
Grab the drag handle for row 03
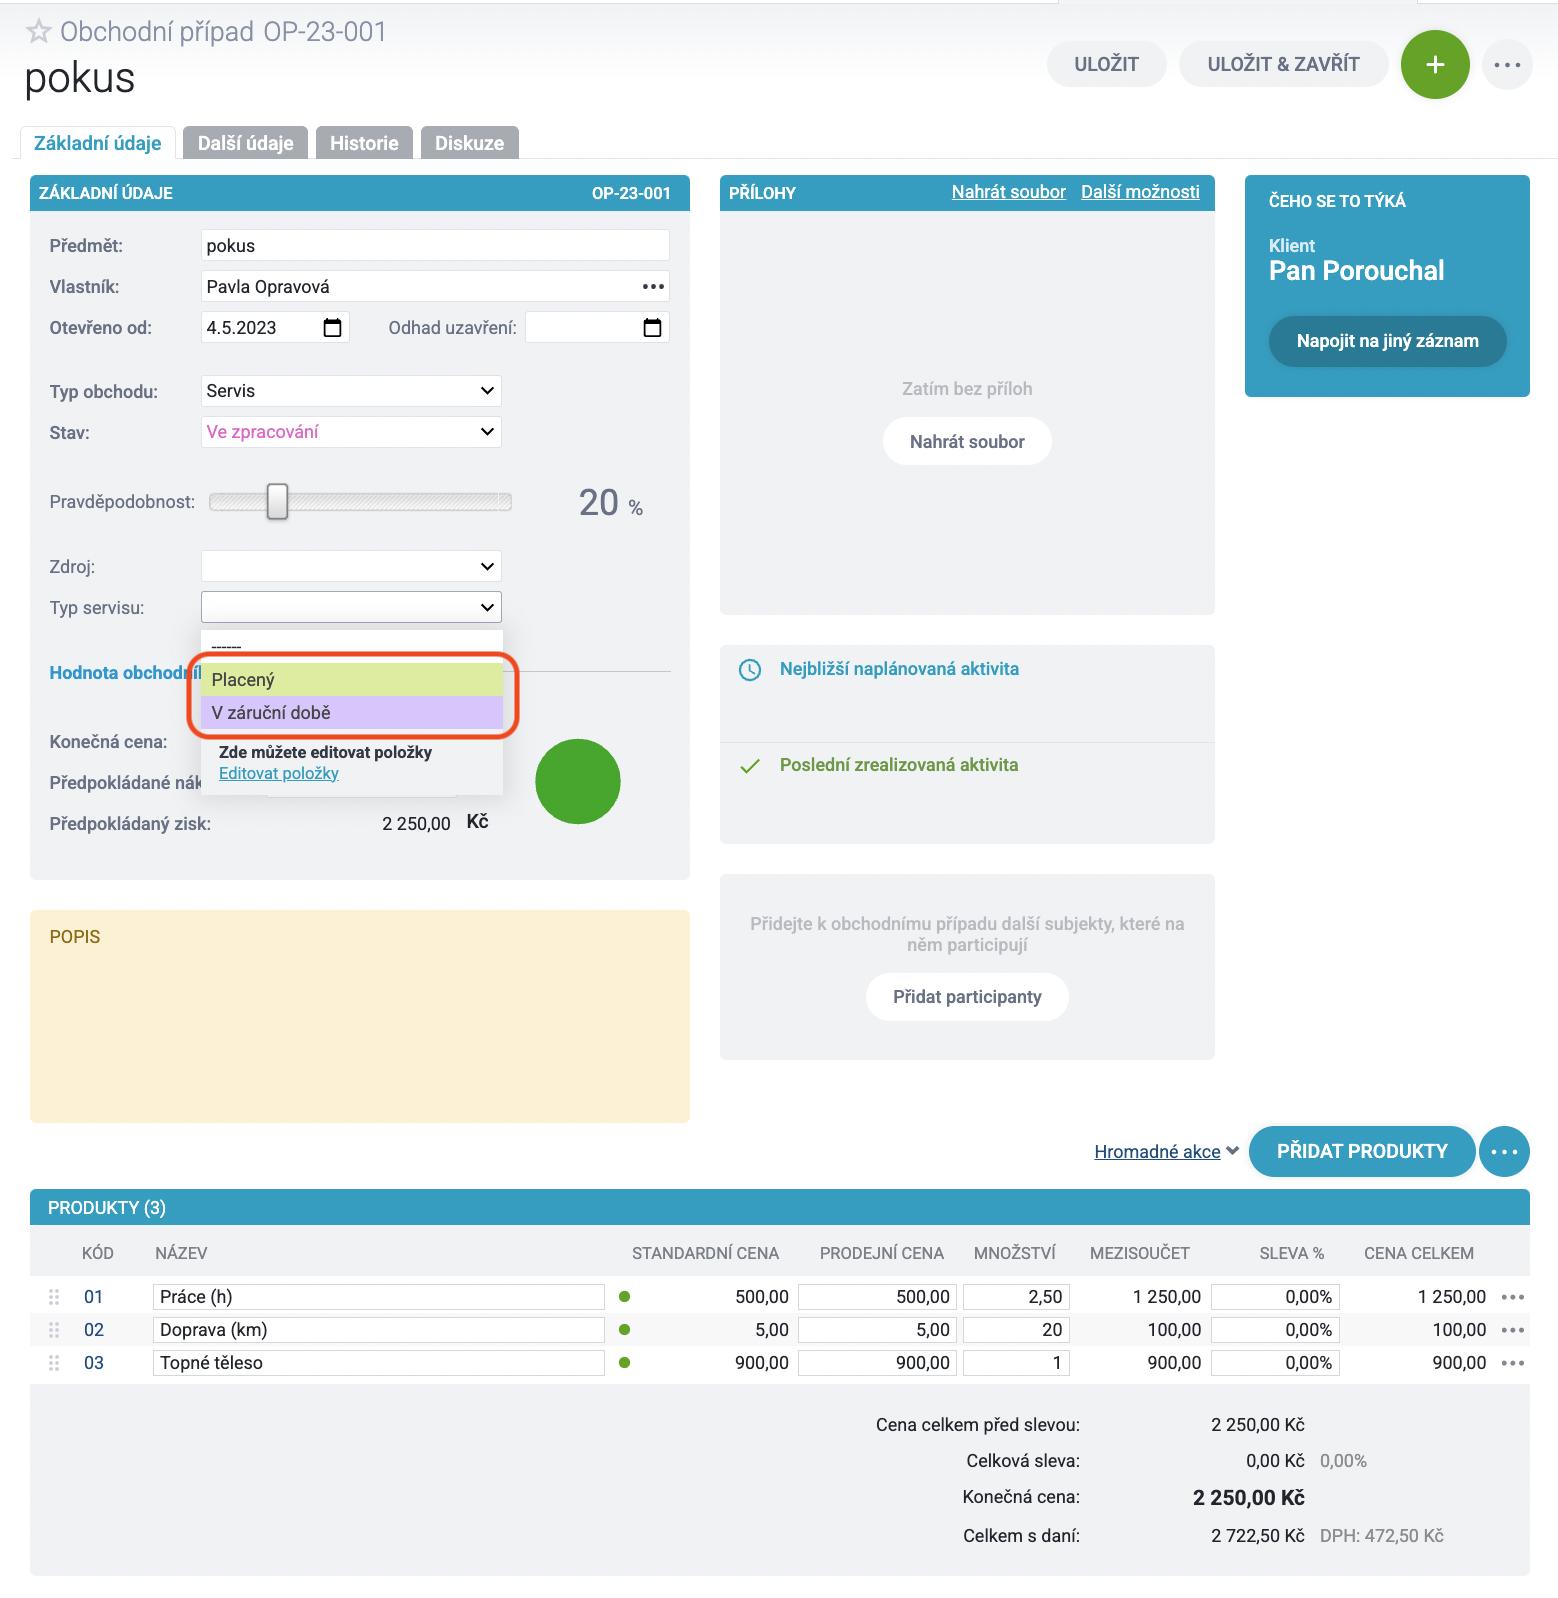pyautogui.click(x=54, y=1363)
